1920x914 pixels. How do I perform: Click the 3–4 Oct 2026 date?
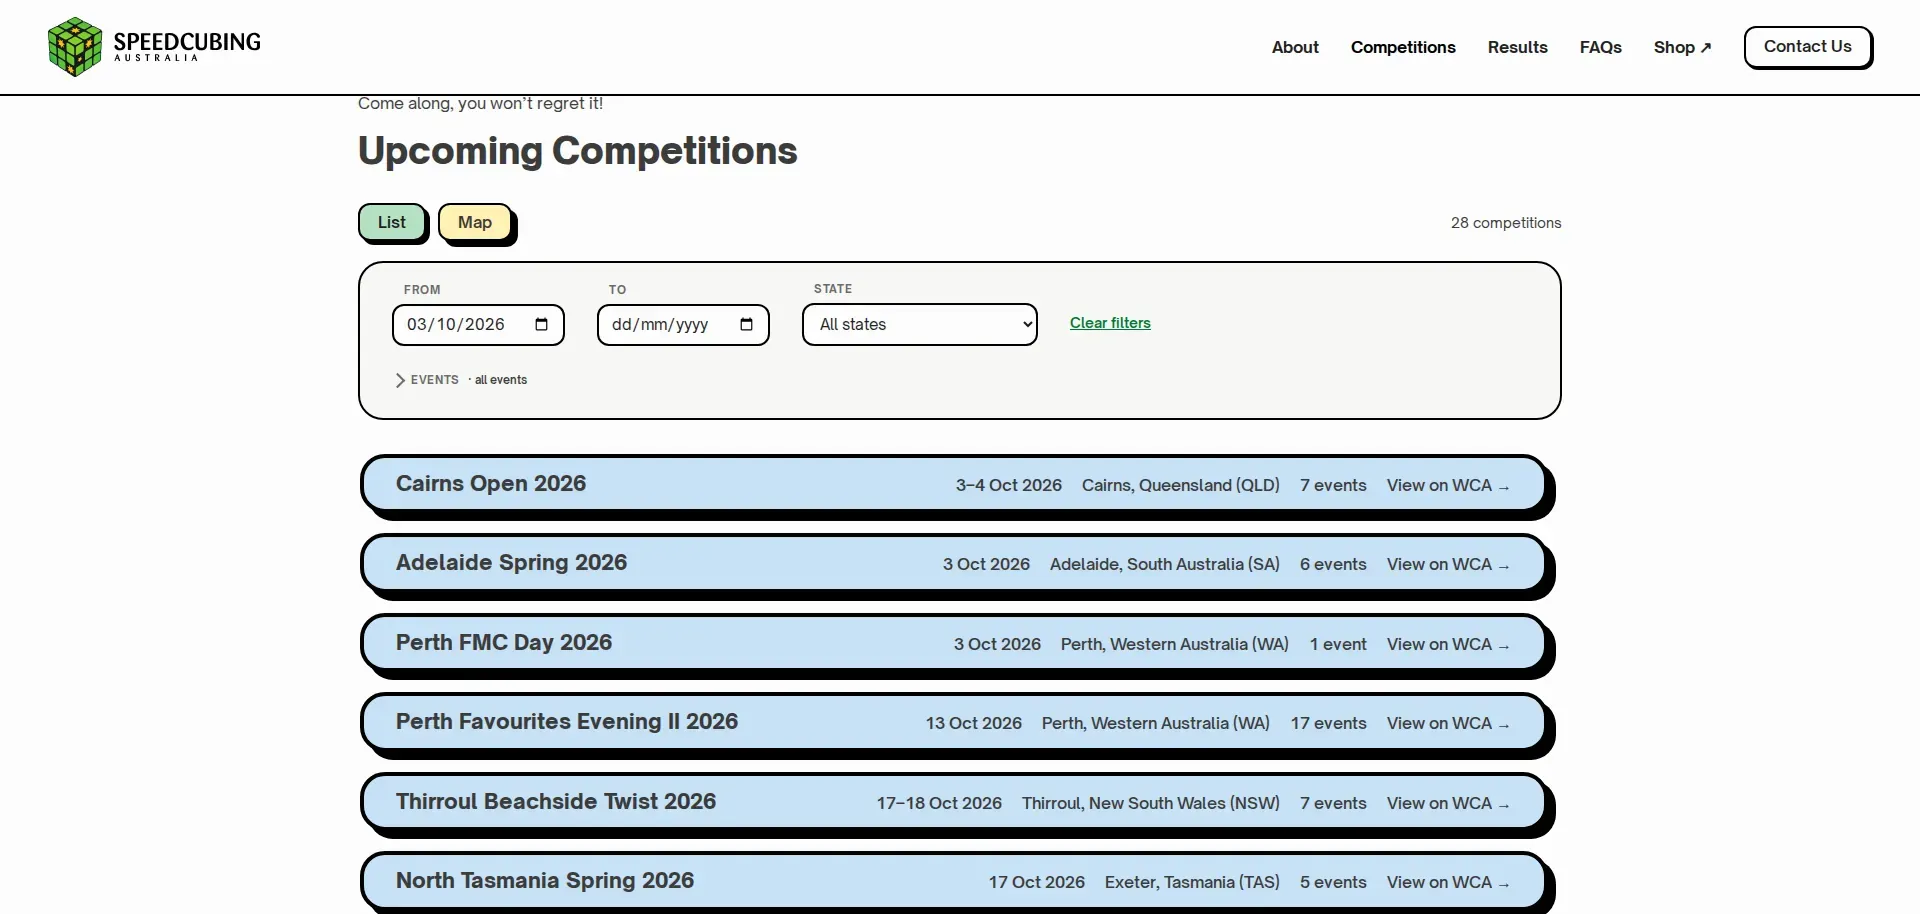click(x=1009, y=485)
